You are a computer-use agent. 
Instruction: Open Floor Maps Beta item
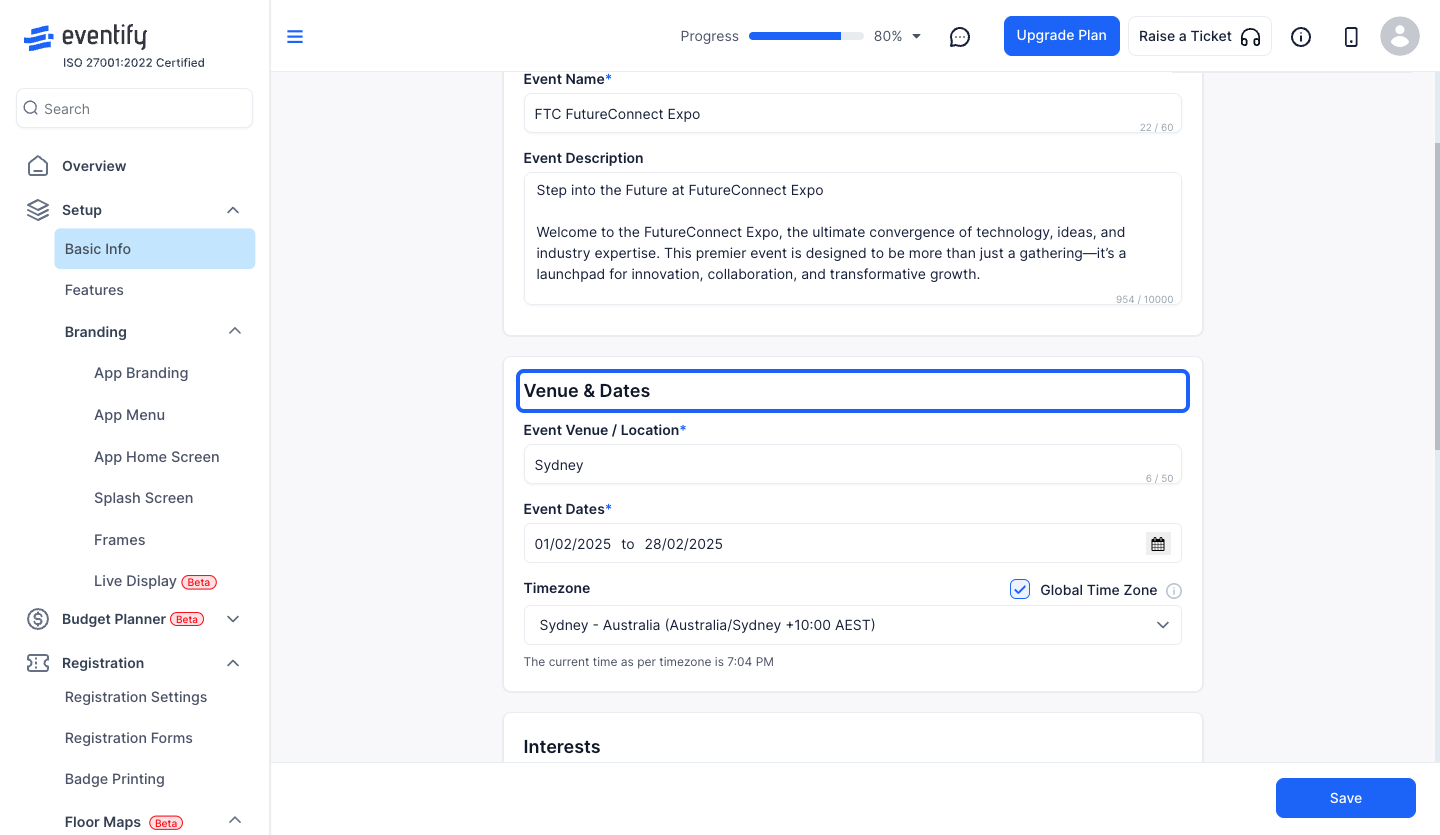[x=124, y=822]
